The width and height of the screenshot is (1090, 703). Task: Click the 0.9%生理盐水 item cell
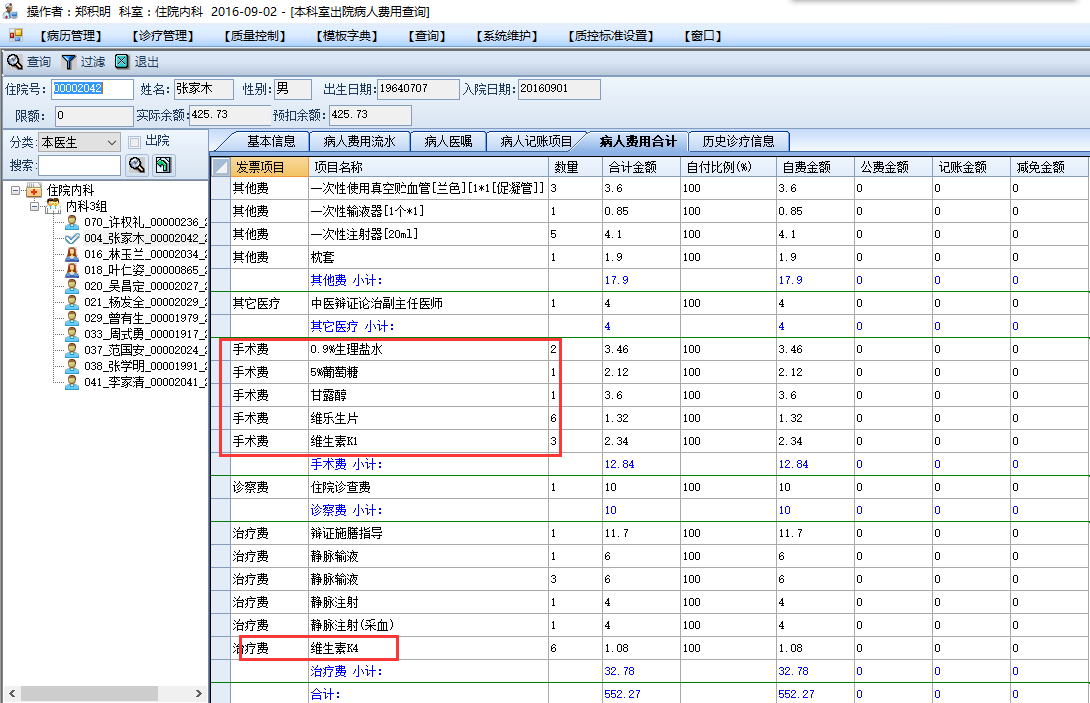(428, 349)
